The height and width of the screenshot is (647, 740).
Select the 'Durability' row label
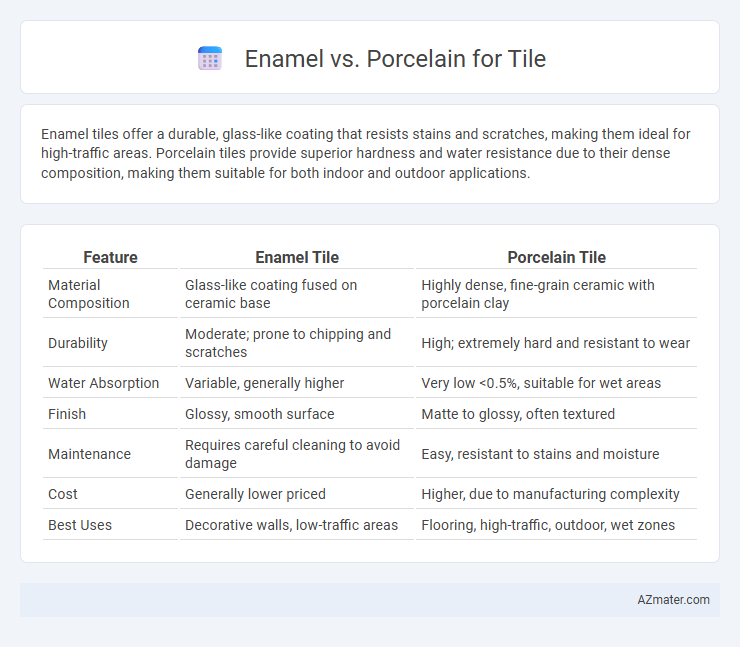[78, 343]
